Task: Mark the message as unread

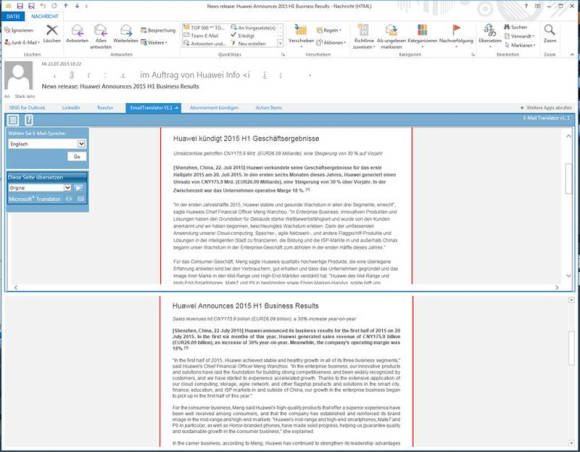Action: [x=391, y=30]
